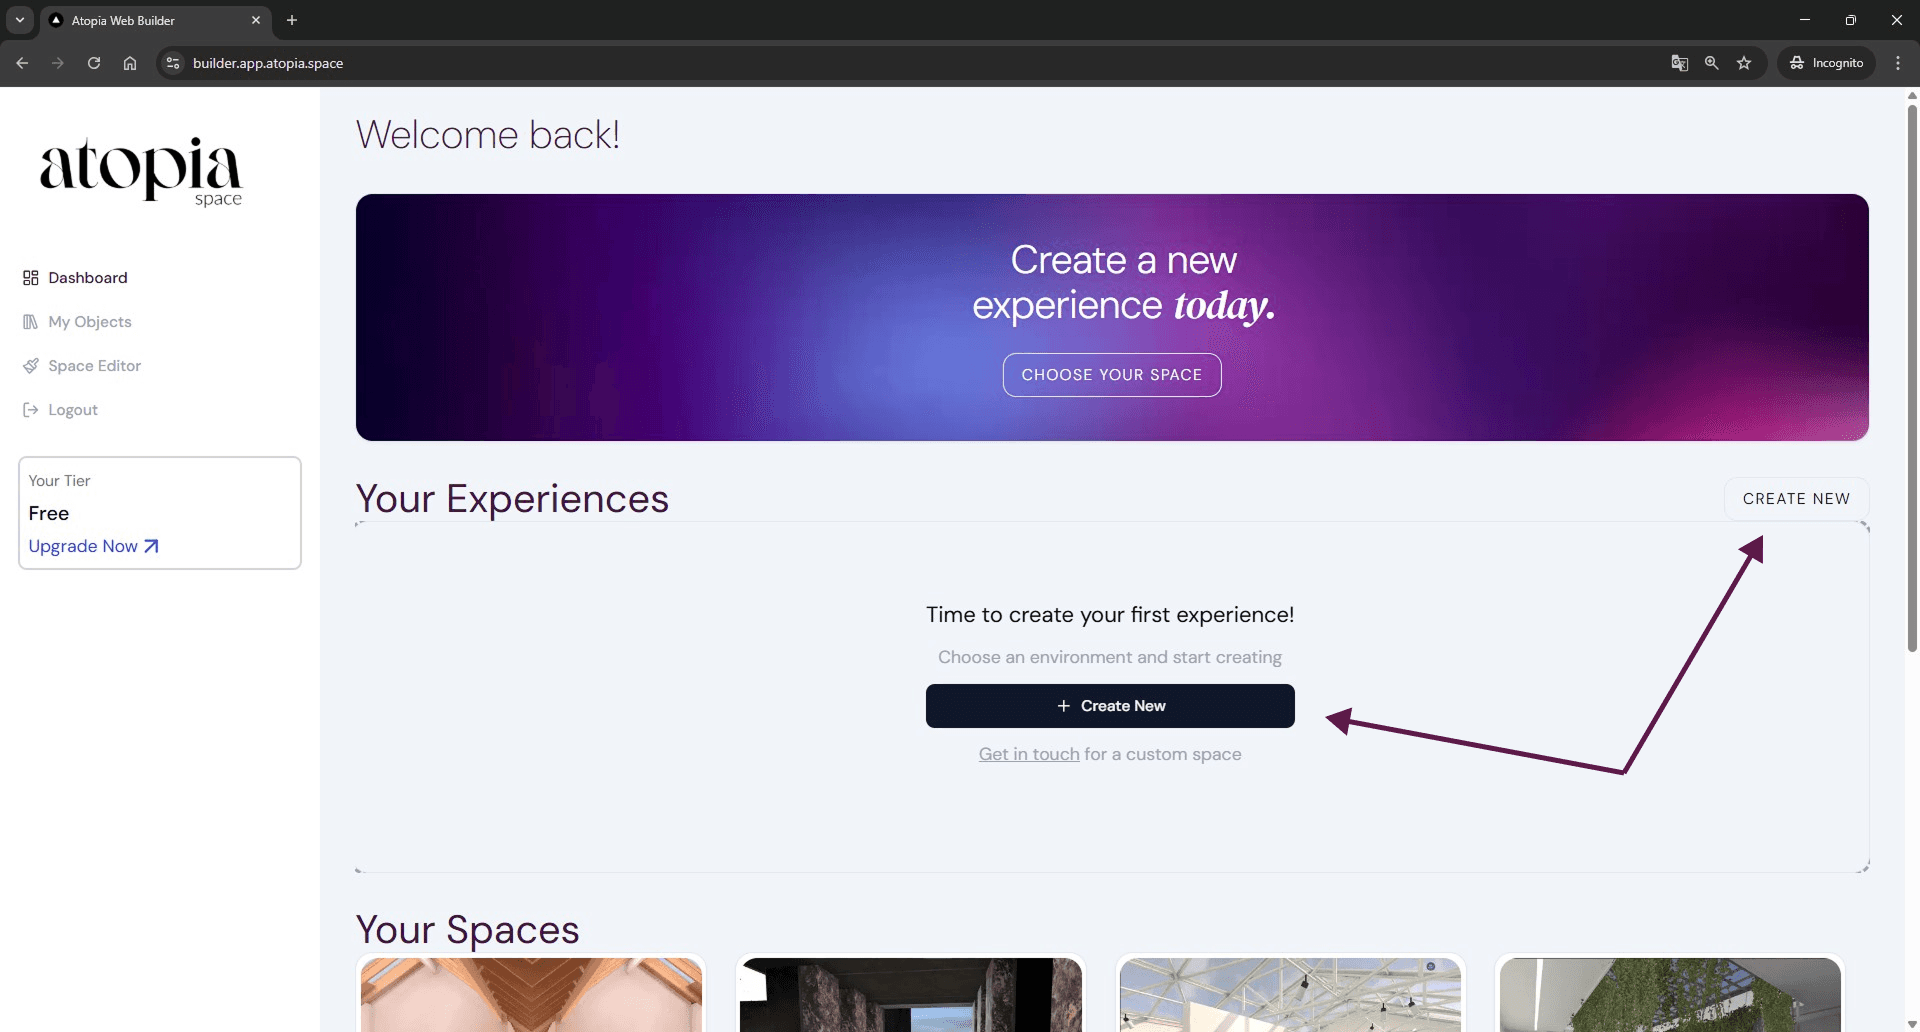Image resolution: width=1920 pixels, height=1032 pixels.
Task: Click the Free tier text
Action: point(49,514)
